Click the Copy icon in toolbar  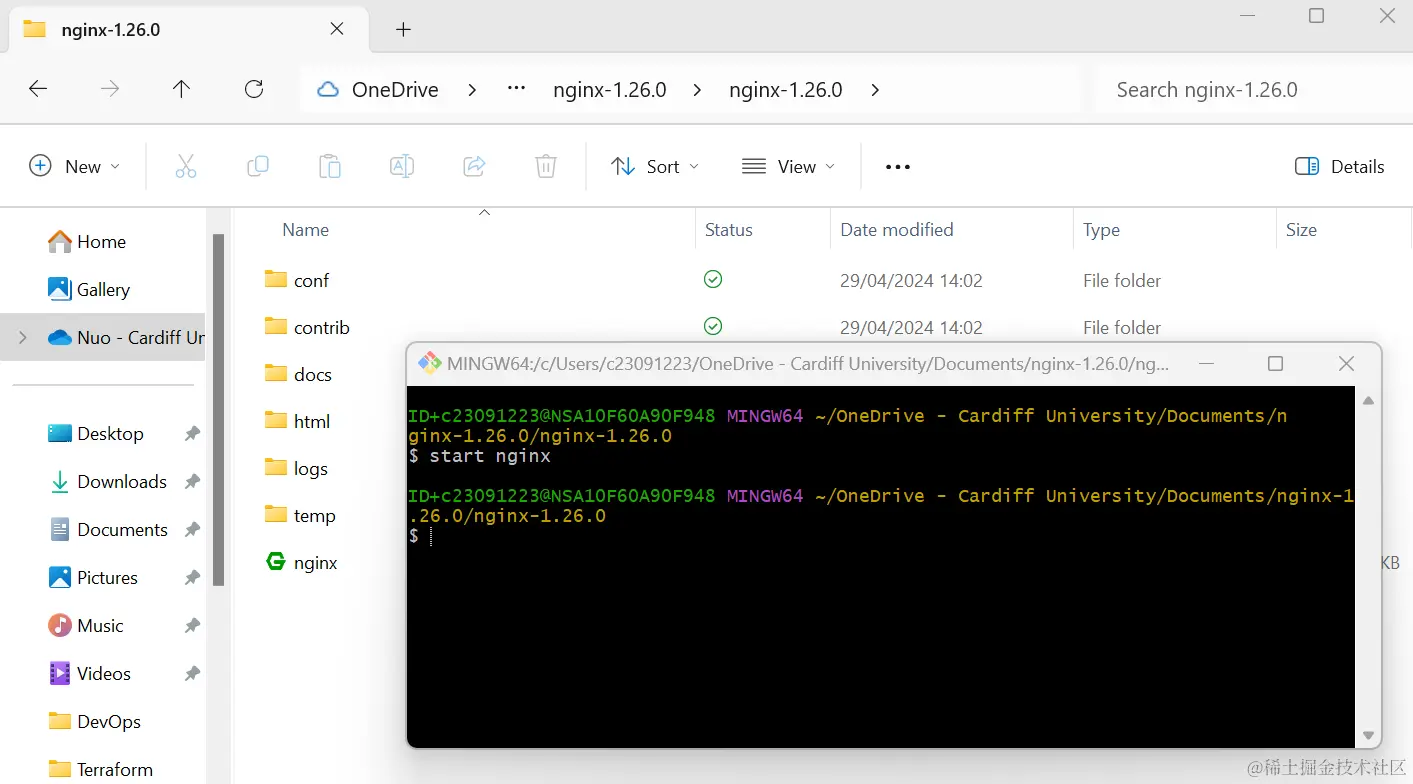pos(258,166)
